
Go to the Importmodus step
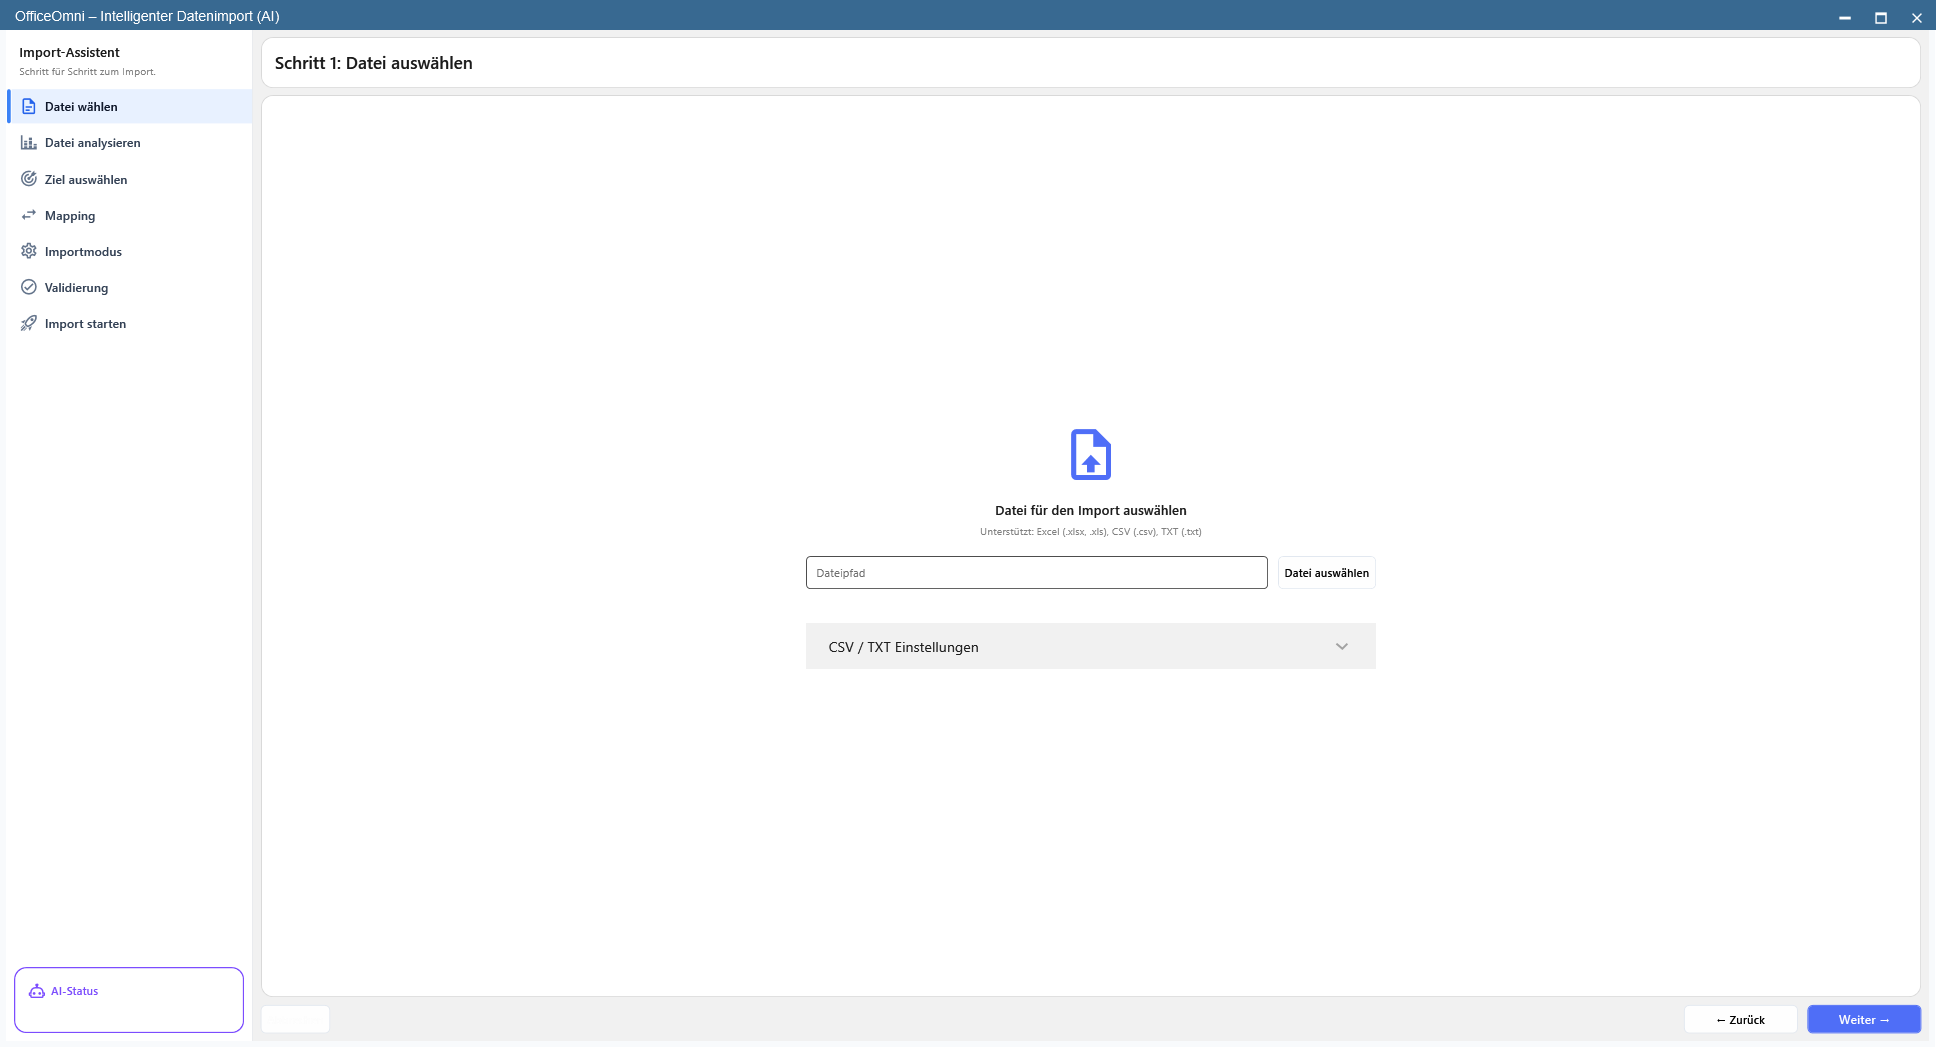click(83, 252)
